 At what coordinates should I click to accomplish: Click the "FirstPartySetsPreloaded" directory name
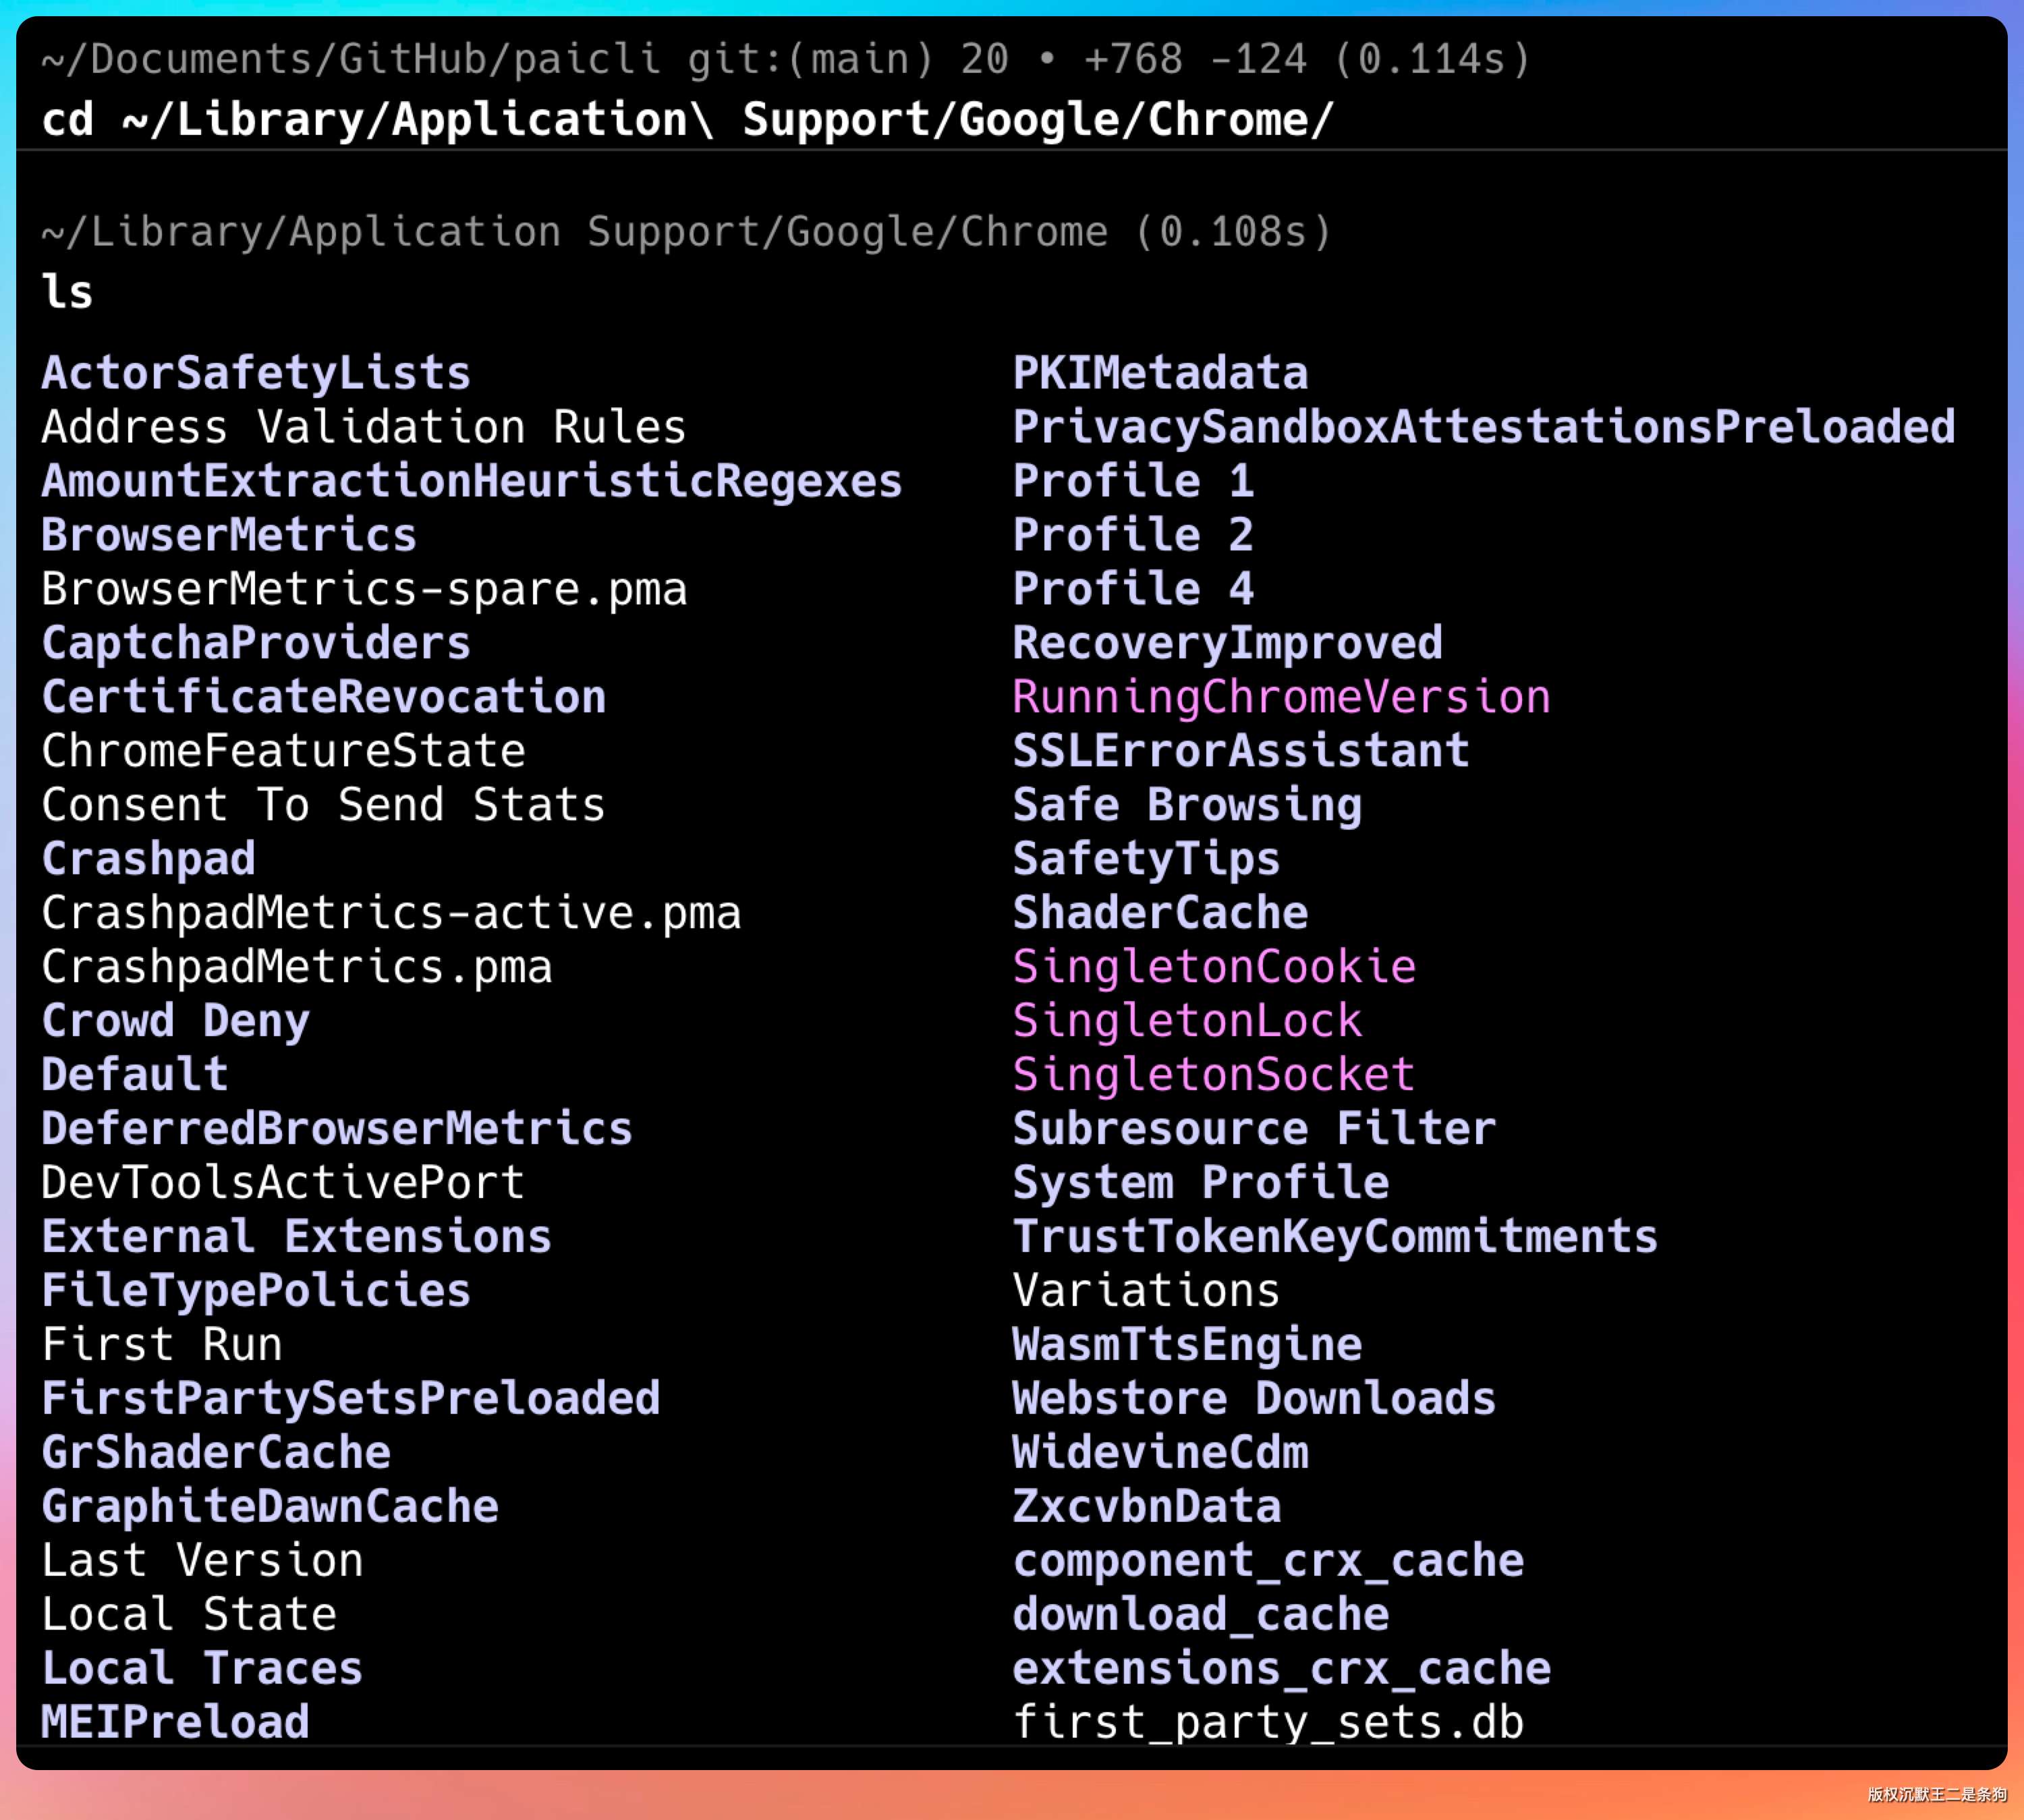(x=351, y=1399)
